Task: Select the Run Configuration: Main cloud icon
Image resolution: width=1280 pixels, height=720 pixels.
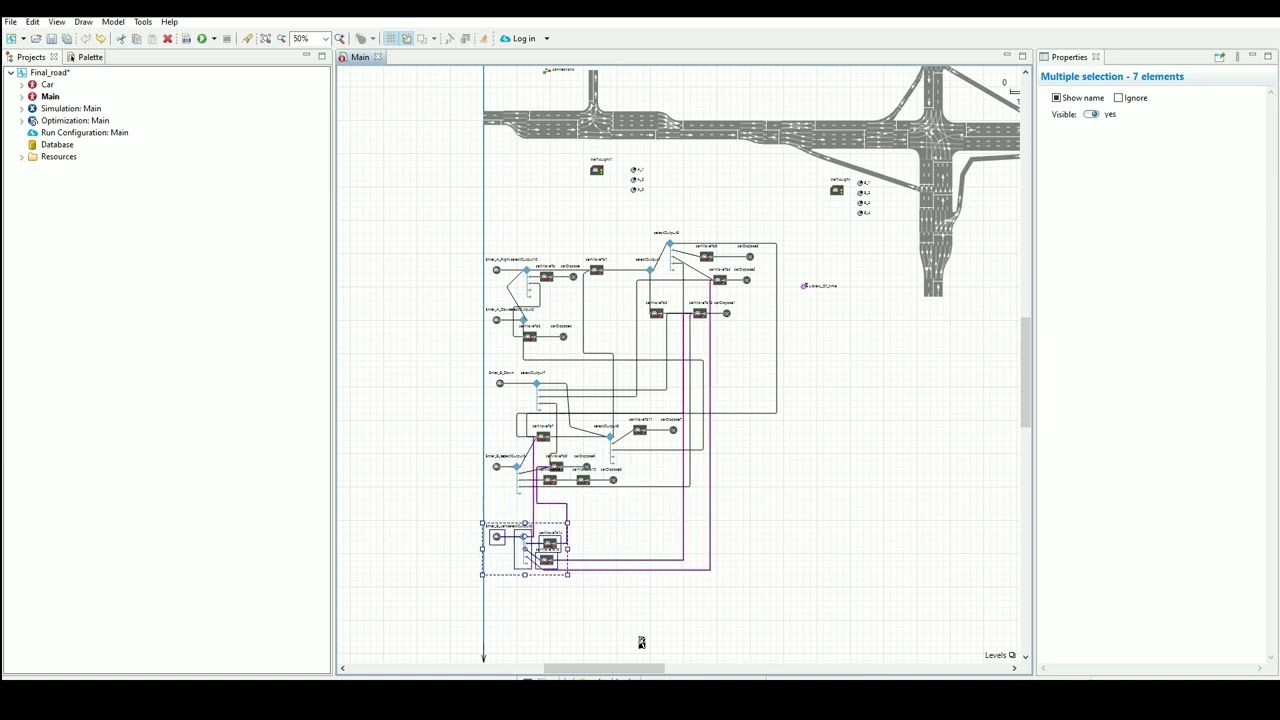Action: [x=32, y=133]
